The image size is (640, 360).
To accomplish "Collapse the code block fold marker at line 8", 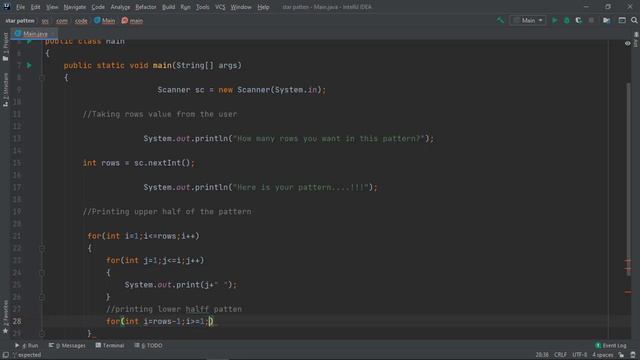I will pyautogui.click(x=42, y=78).
